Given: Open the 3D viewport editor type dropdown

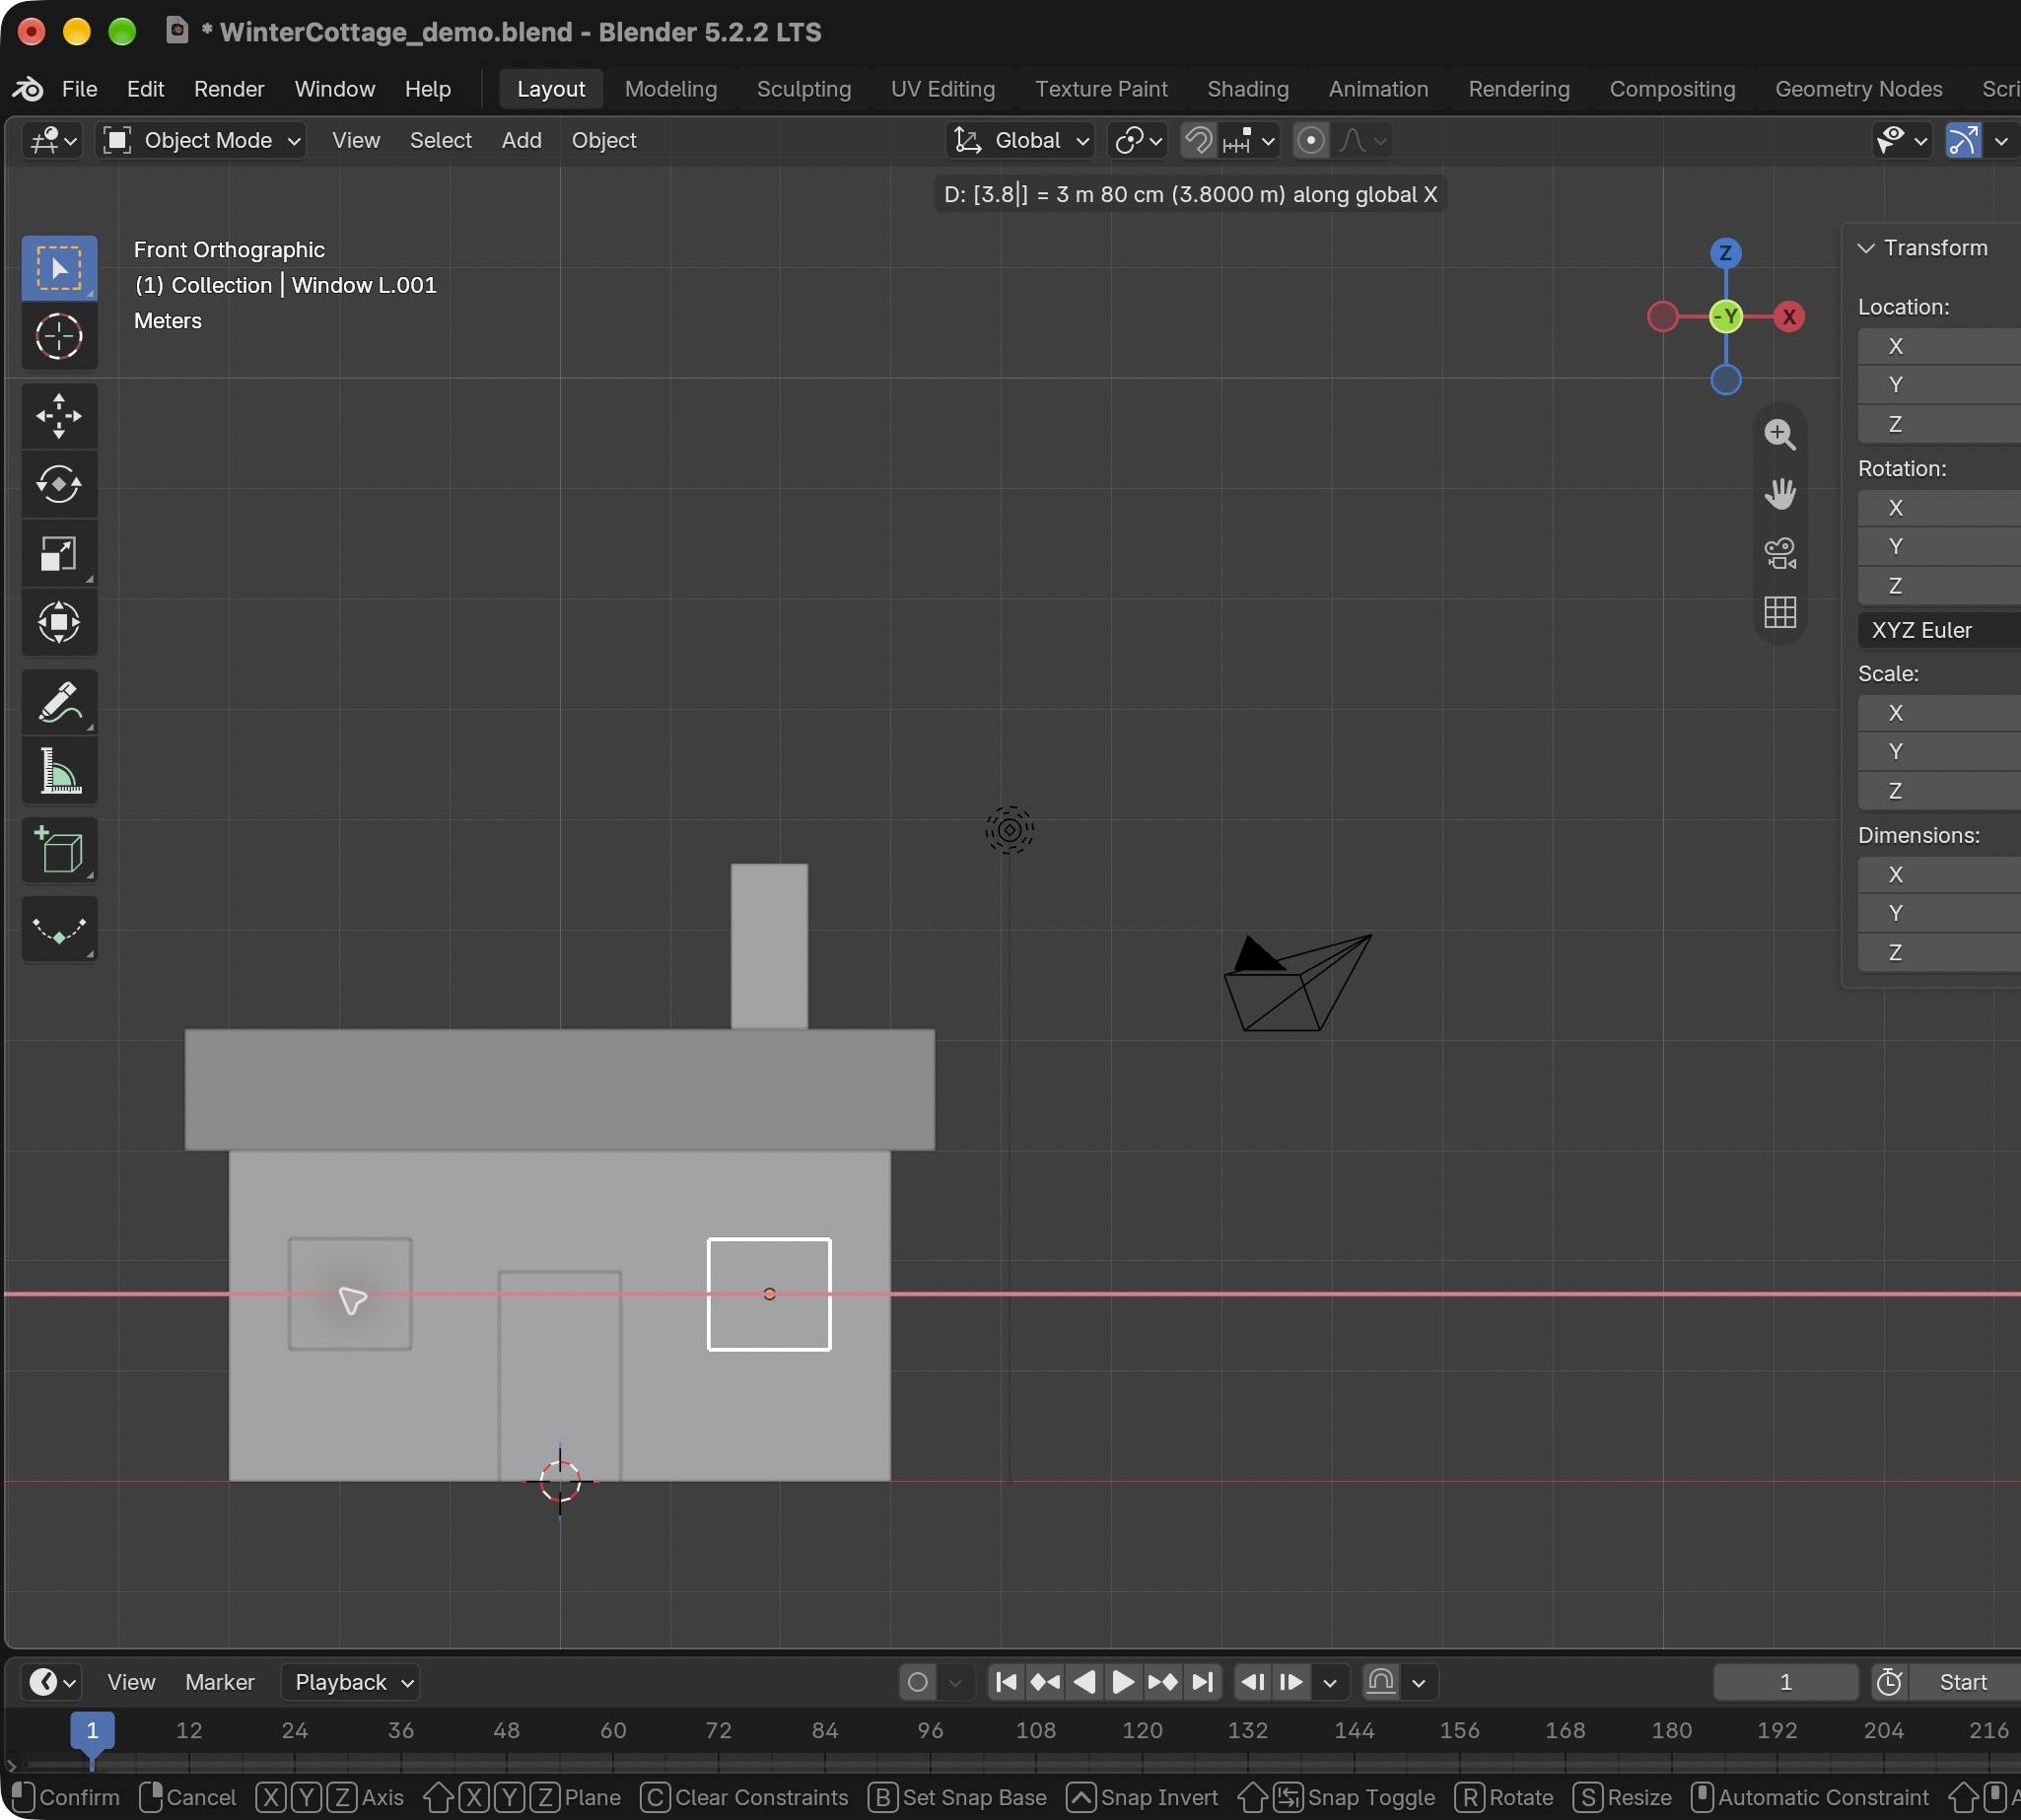Looking at the screenshot, I should click(52, 140).
